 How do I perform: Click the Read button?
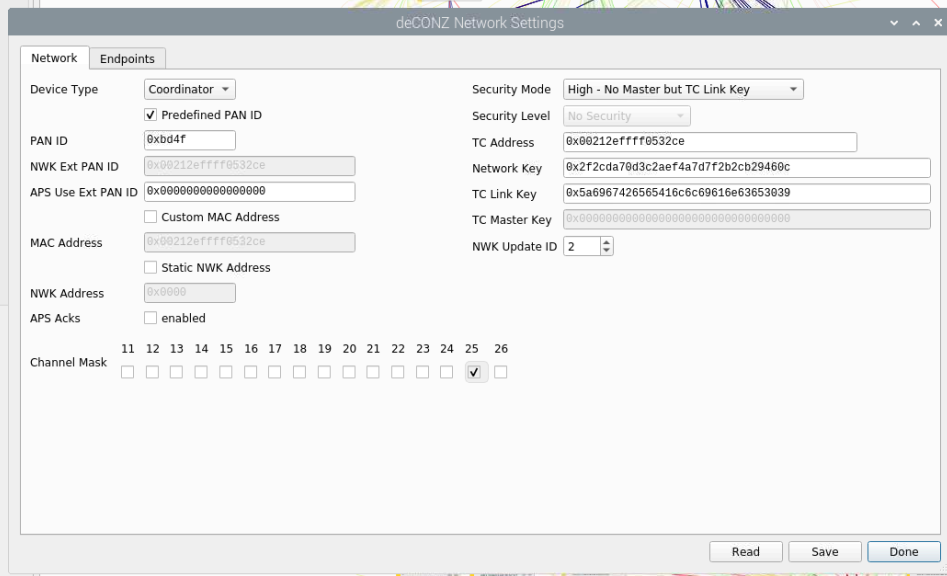746,552
